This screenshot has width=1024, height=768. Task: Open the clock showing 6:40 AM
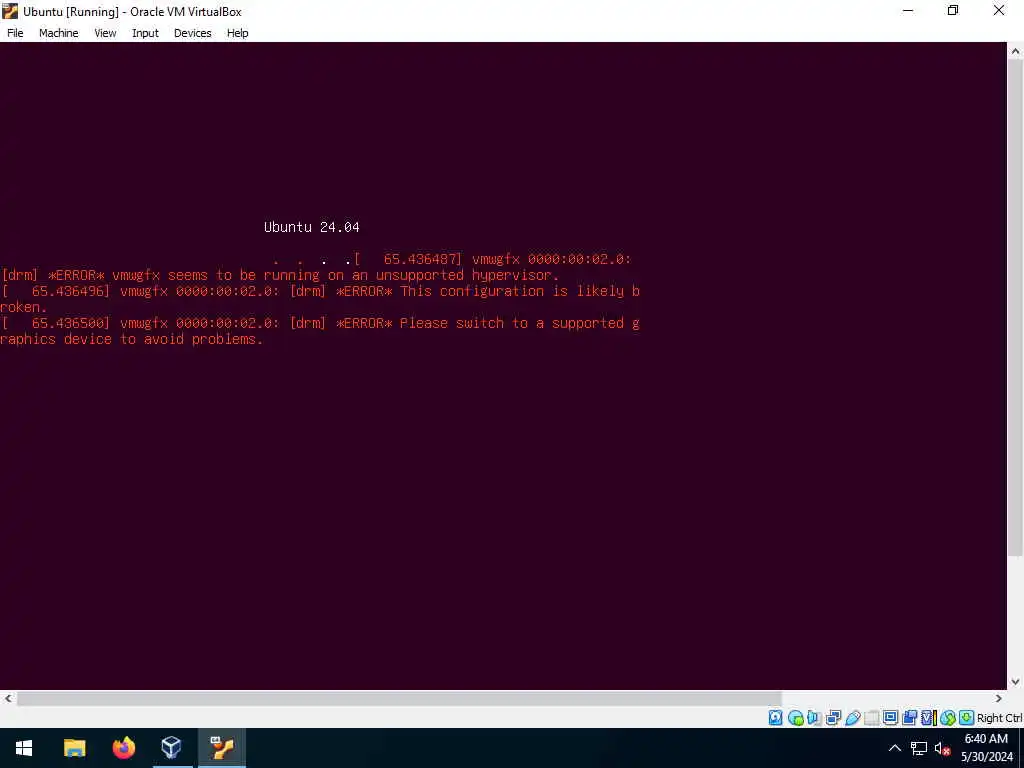987,748
